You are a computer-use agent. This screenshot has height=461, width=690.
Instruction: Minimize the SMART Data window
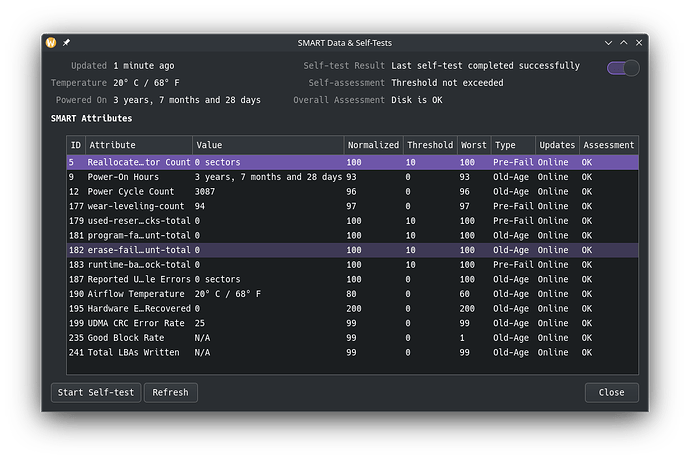pyautogui.click(x=608, y=43)
